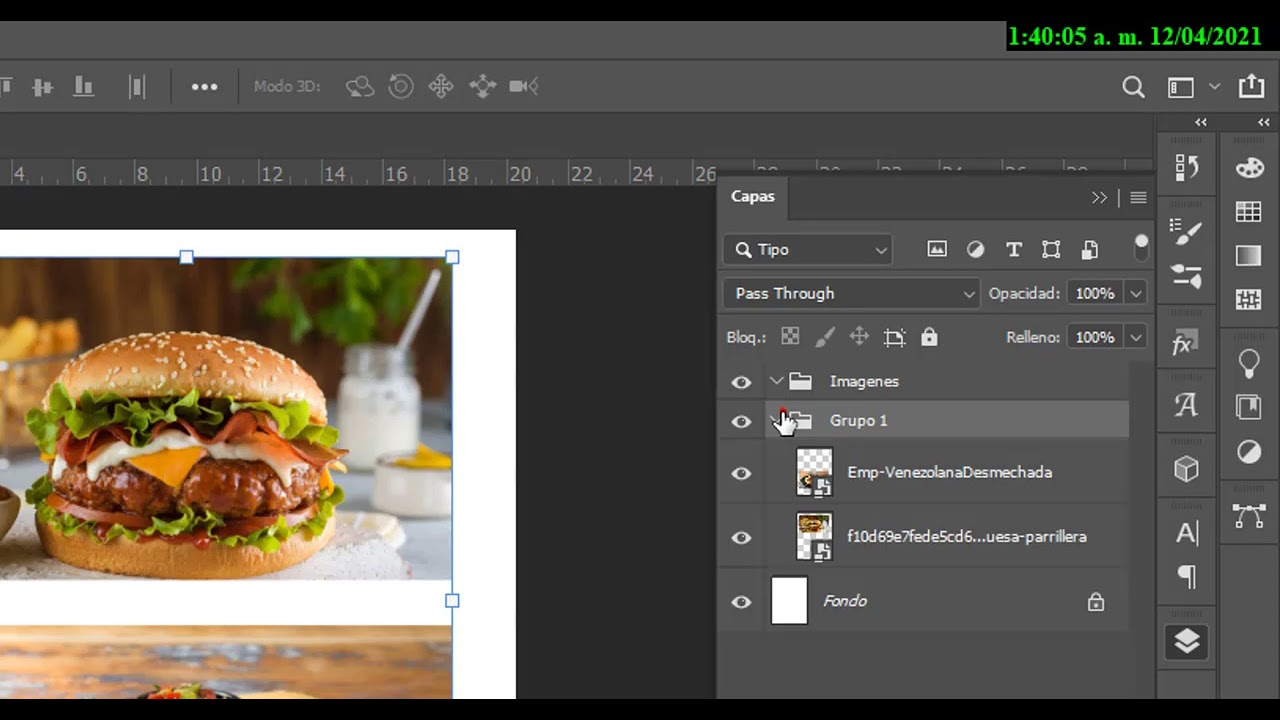Hide the Grupo 1 visibility eye
This screenshot has width=1280, height=720.
741,422
